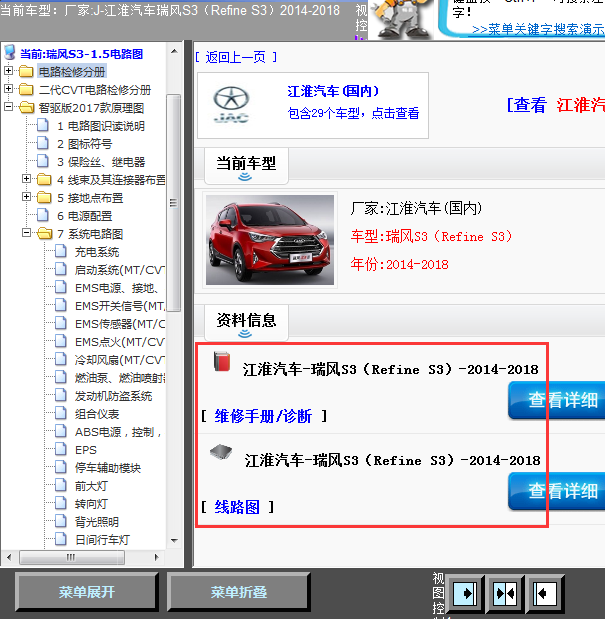Select the EPS diagram entry
The height and width of the screenshot is (619, 605).
click(x=86, y=450)
